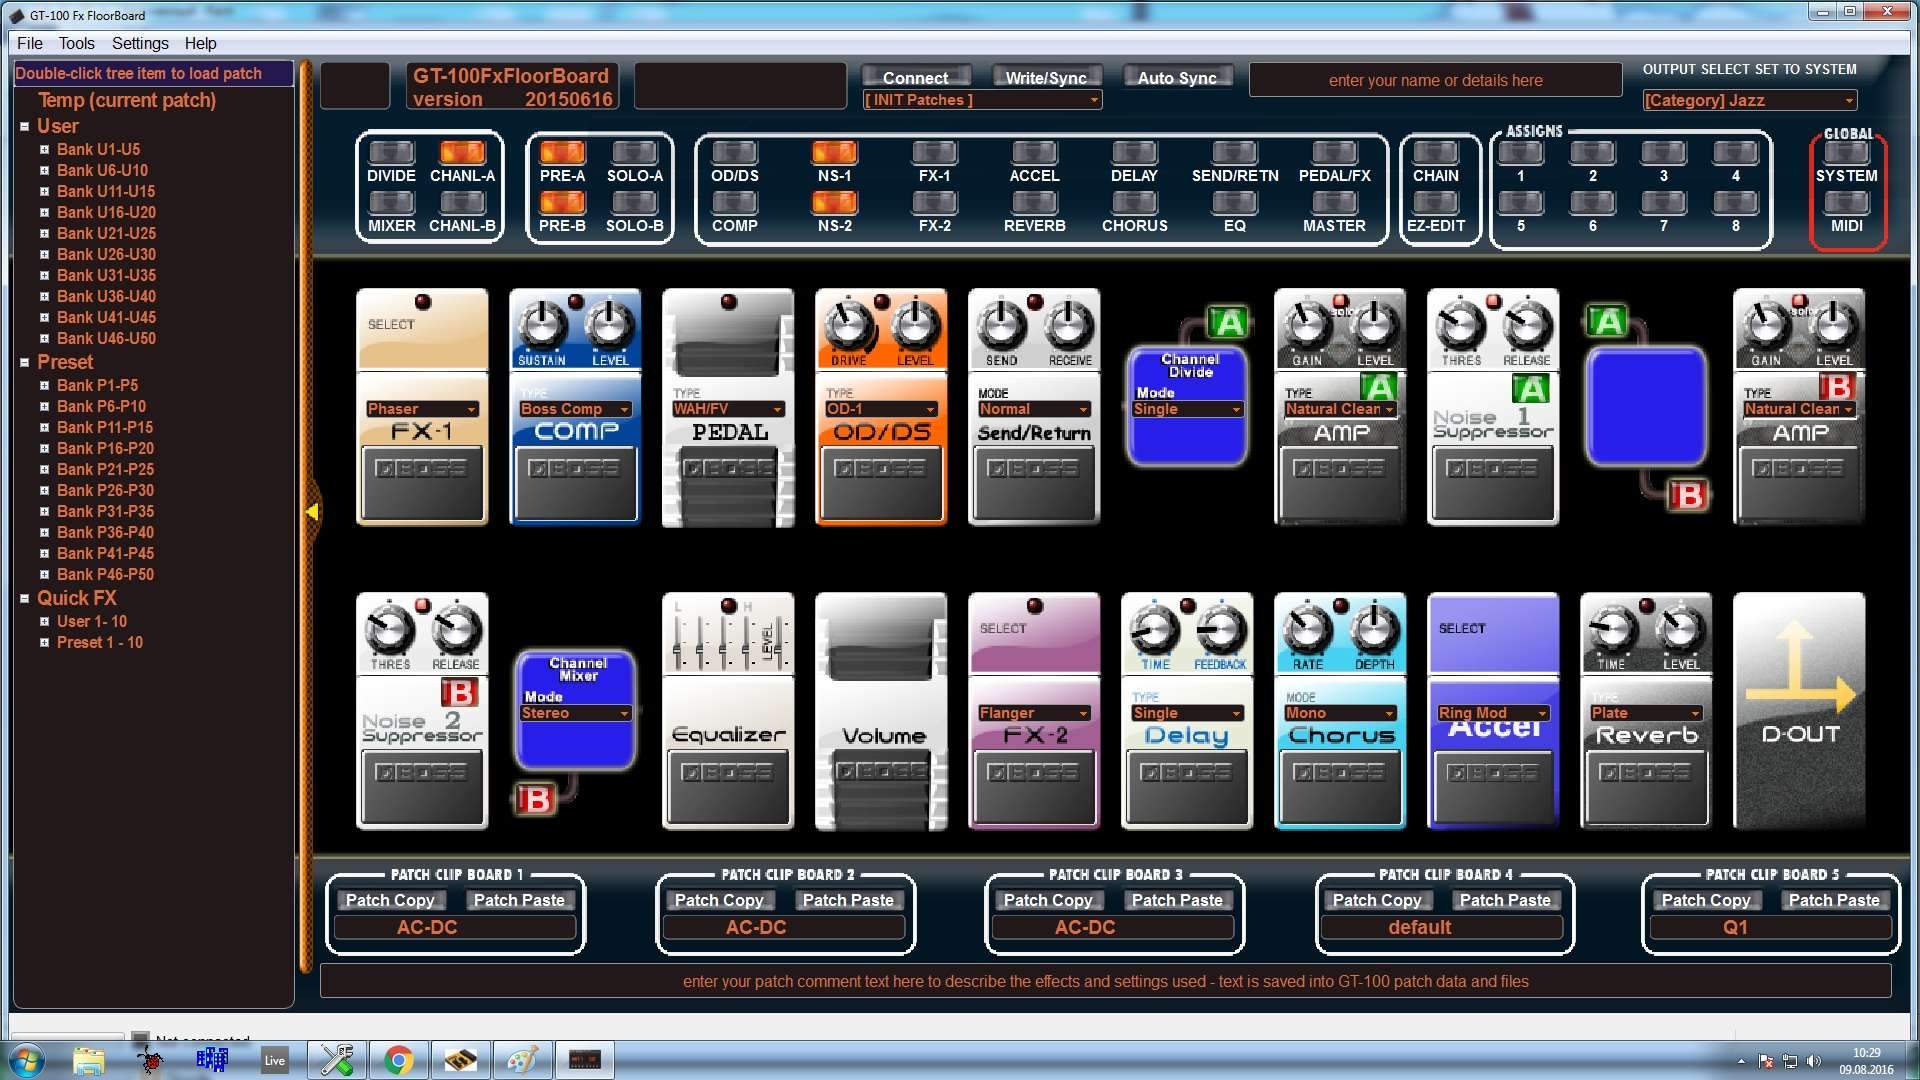
Task: Open the Category Jazz dropdown
Action: [1749, 100]
